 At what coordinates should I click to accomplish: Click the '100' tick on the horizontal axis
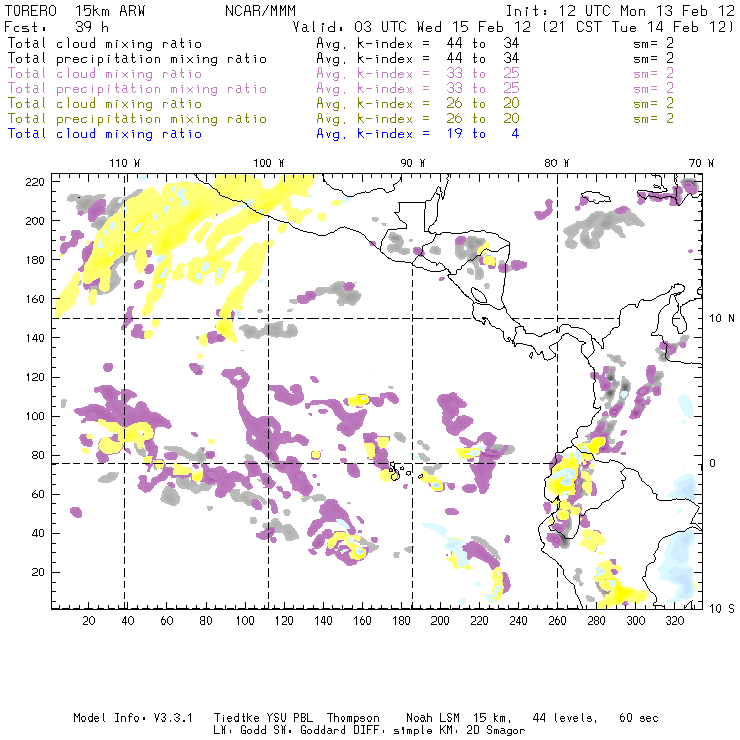[x=245, y=621]
